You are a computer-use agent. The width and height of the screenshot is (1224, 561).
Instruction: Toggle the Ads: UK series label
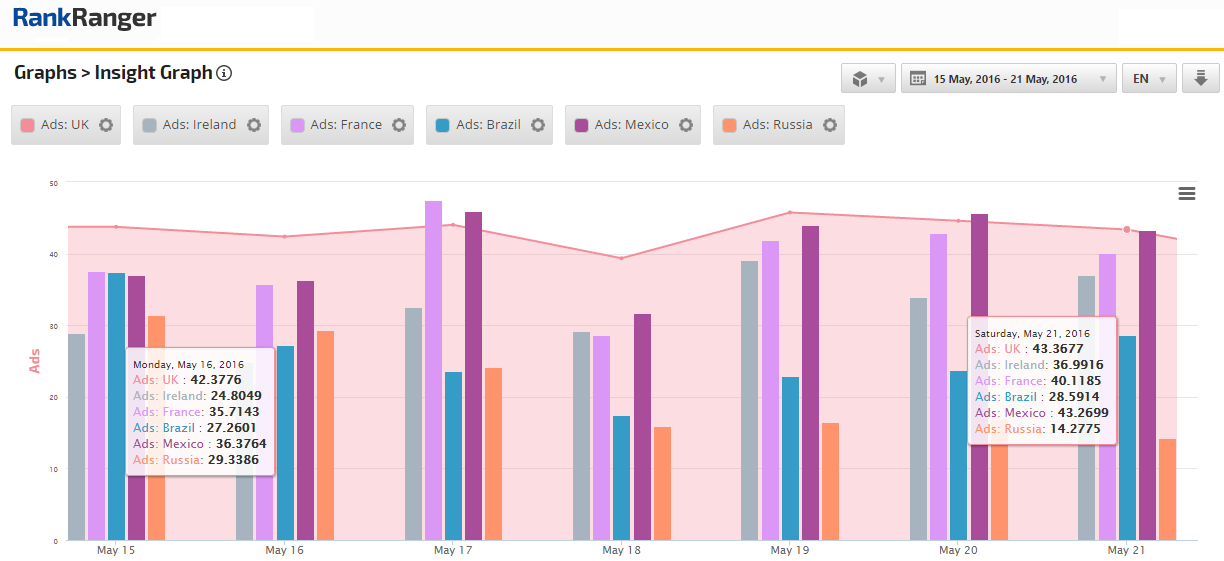click(x=65, y=125)
